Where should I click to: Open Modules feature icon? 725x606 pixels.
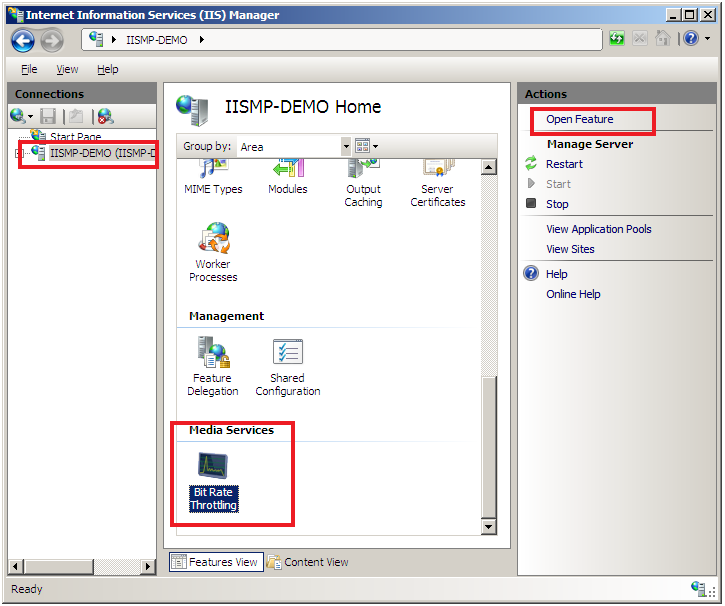coord(288,177)
